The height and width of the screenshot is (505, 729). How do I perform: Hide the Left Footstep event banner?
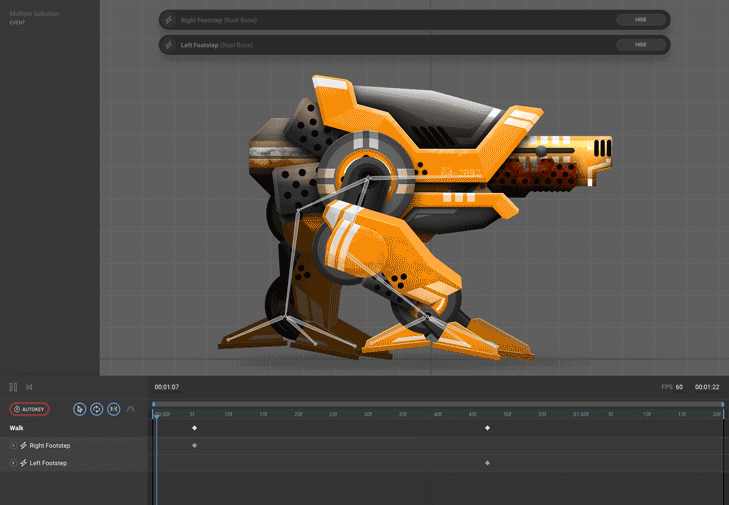point(639,45)
